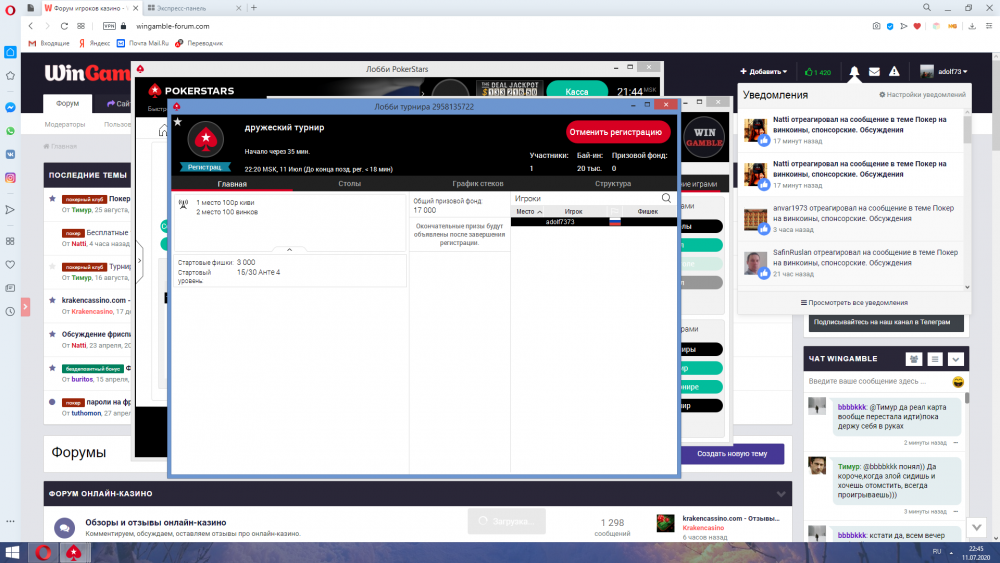This screenshot has width=1000, height=563.
Task: Open Настройки уведомлений link
Action: pos(922,94)
